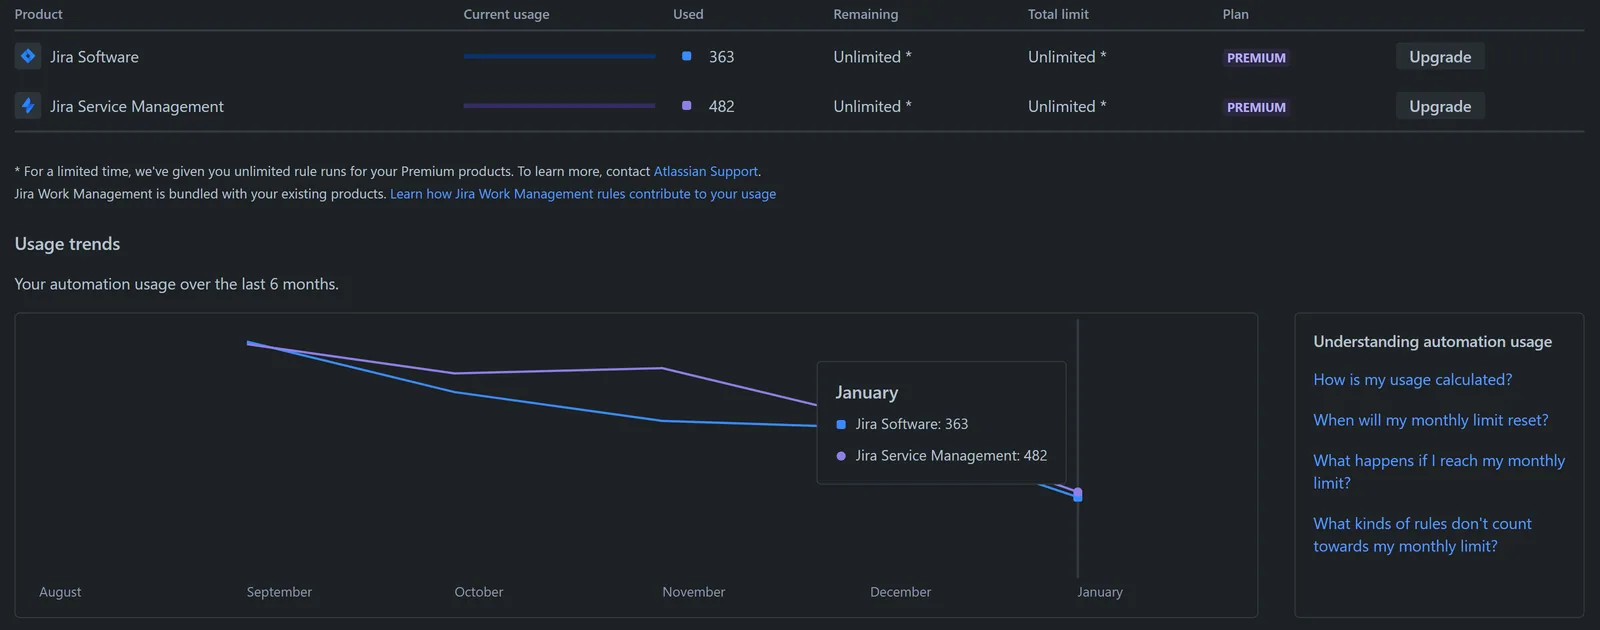
Task: Click the December axis label
Action: tap(900, 592)
